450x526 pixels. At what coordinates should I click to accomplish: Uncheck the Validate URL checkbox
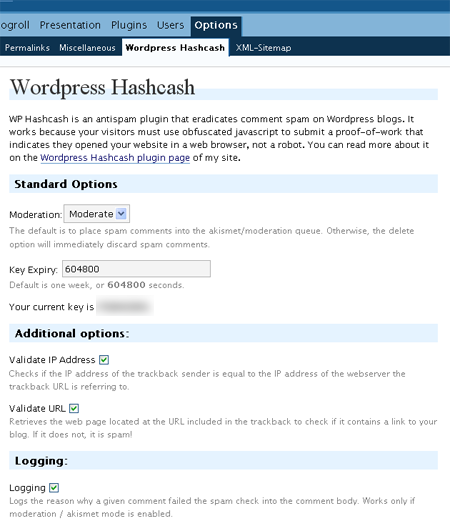pyautogui.click(x=74, y=408)
